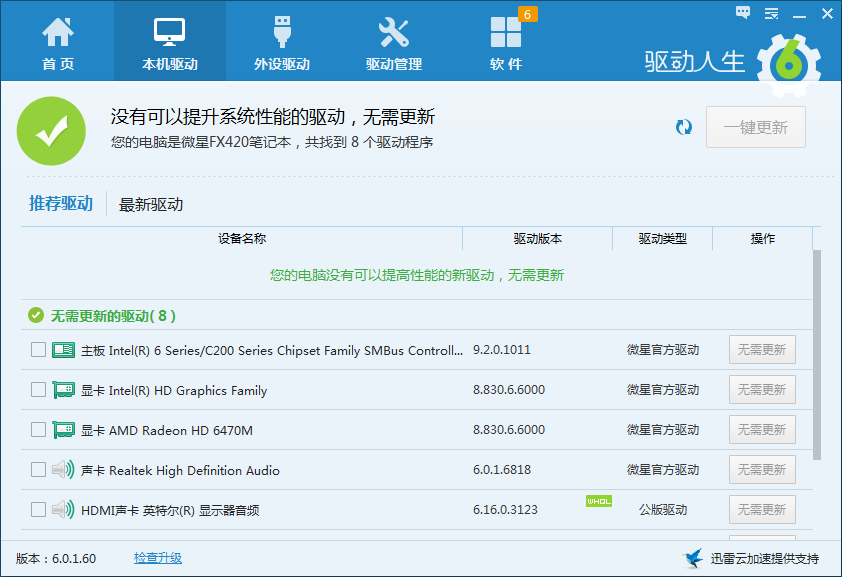Select the Realtek High Definition Audio checkbox
The image size is (842, 577).
pyautogui.click(x=38, y=470)
